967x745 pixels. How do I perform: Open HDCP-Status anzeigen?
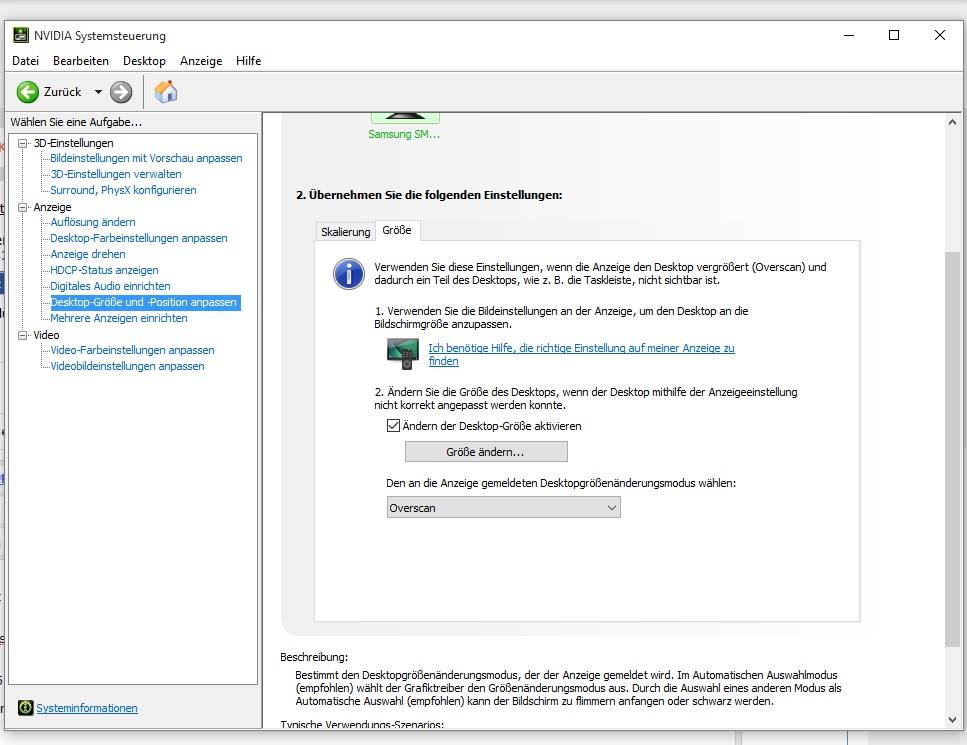(x=104, y=270)
